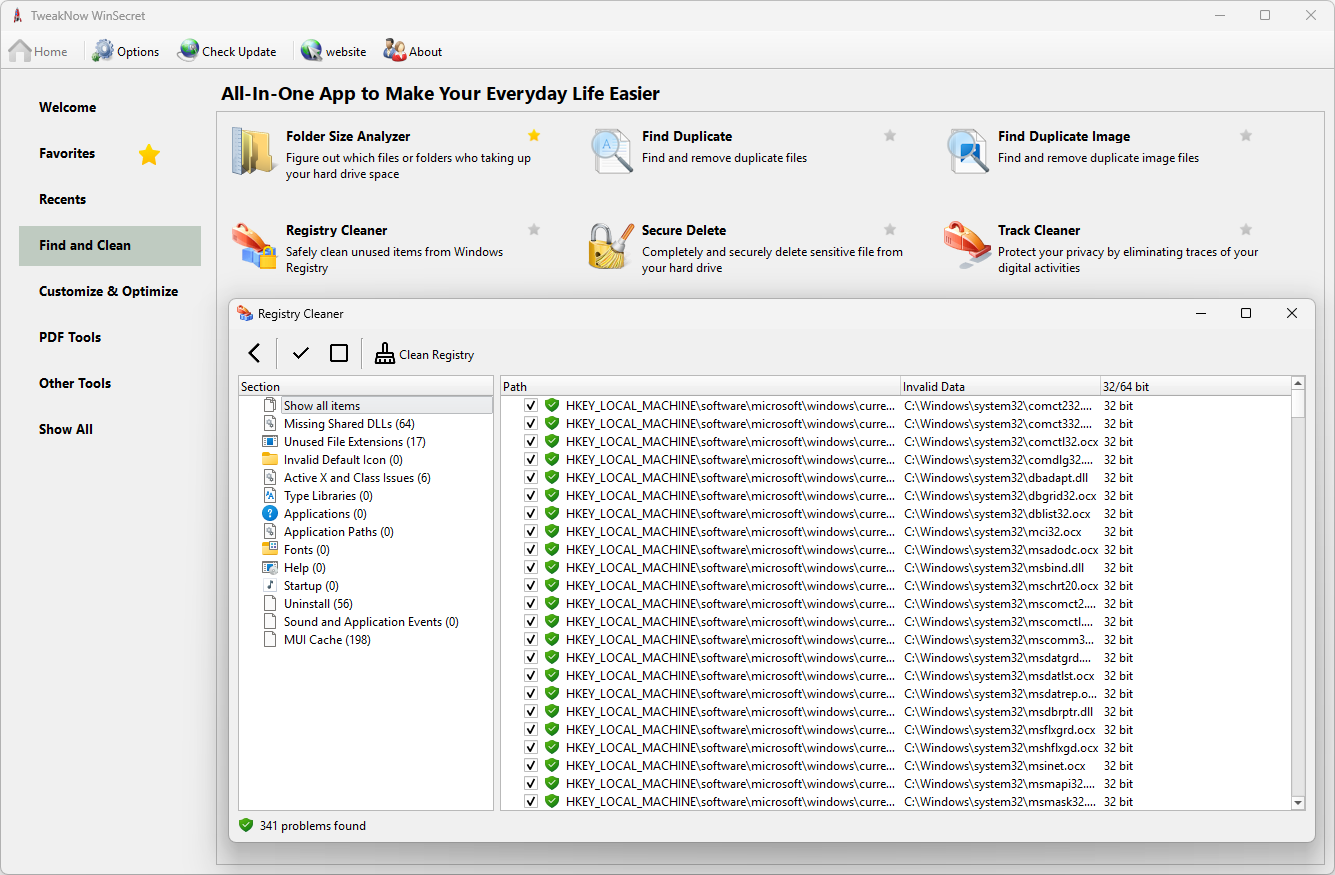Open the website toolbar link
The width and height of the screenshot is (1335, 875).
(x=334, y=51)
